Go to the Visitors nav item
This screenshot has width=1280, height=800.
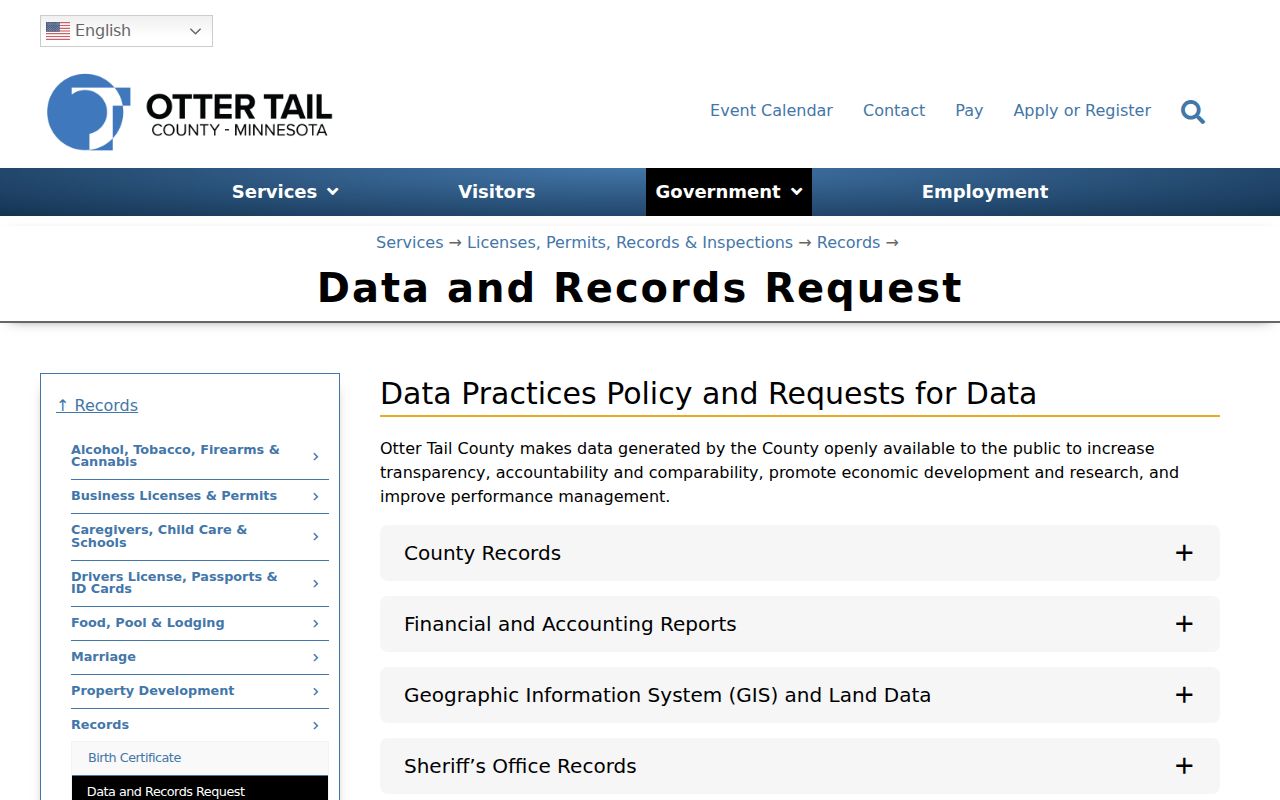pyautogui.click(x=497, y=192)
